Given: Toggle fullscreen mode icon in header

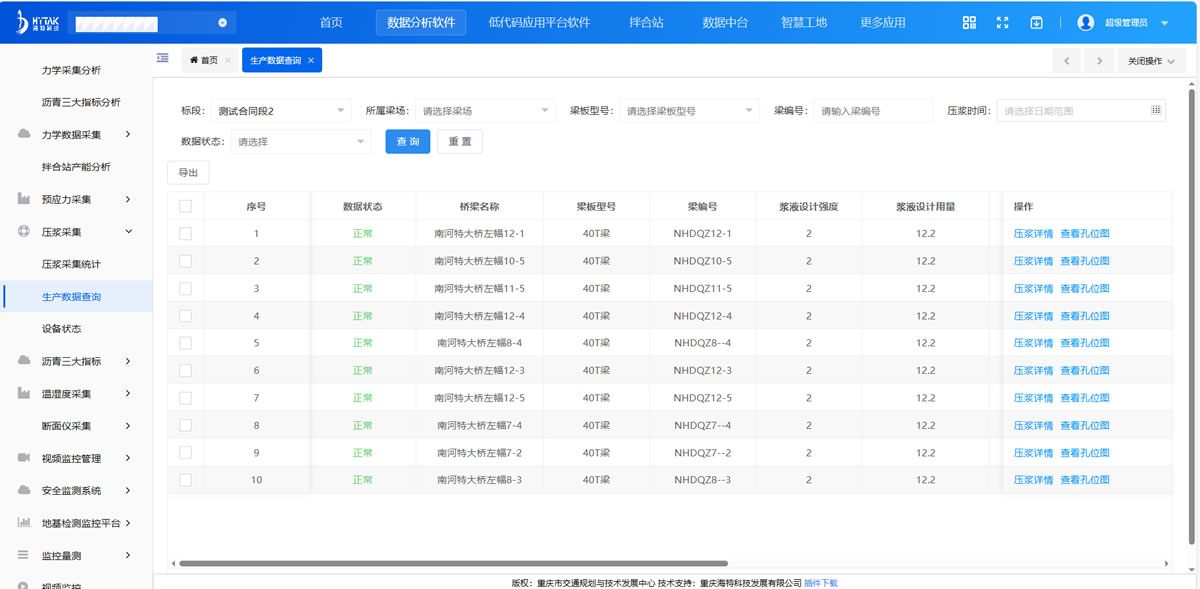Looking at the screenshot, I should tap(1003, 23).
